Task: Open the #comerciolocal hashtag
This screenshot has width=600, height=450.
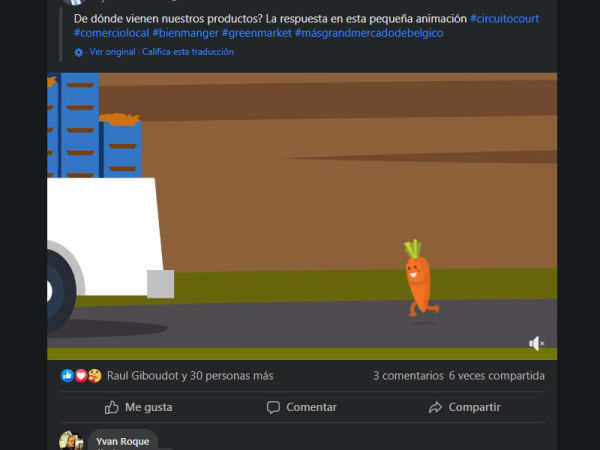Action: [x=111, y=33]
